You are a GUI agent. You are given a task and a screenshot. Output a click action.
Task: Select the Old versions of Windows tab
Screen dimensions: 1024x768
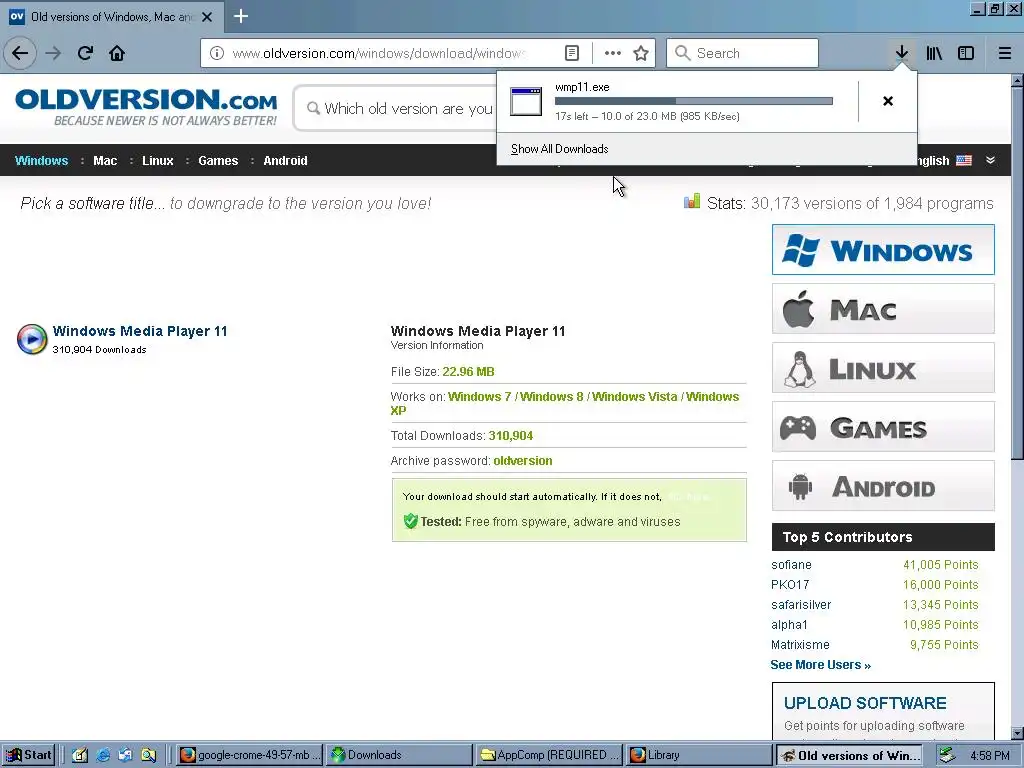click(x=111, y=17)
